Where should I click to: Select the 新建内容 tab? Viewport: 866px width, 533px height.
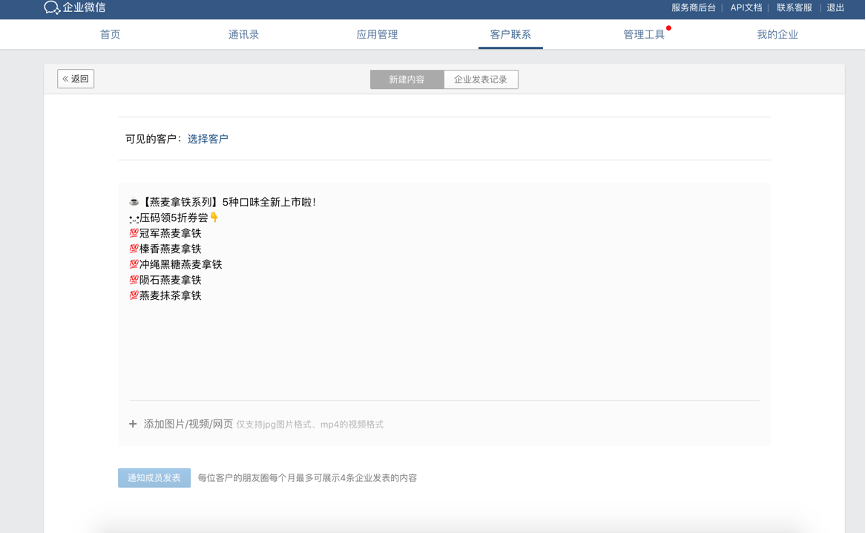pyautogui.click(x=407, y=79)
